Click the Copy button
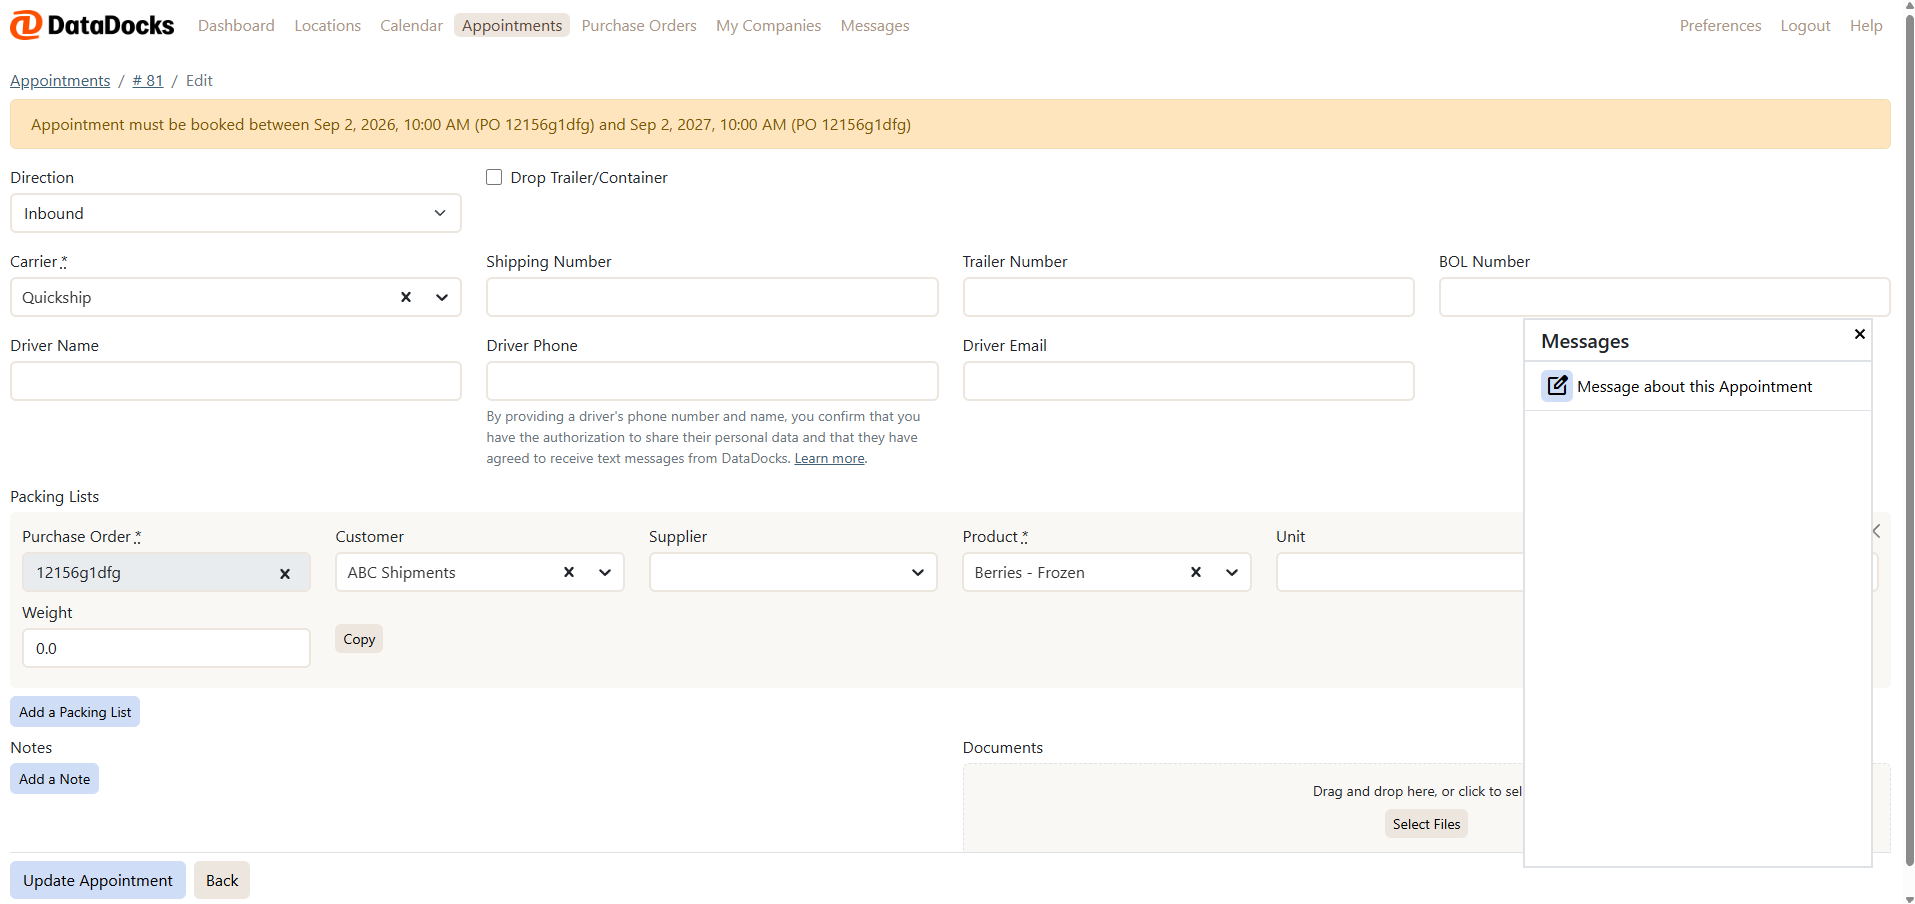 pyautogui.click(x=359, y=639)
